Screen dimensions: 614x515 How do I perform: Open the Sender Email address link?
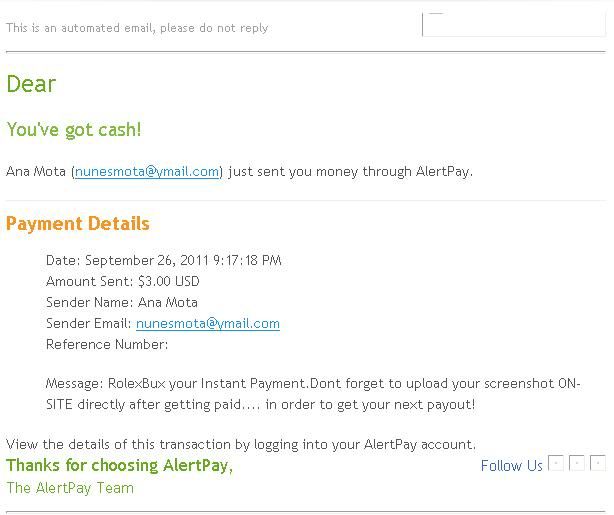208,323
